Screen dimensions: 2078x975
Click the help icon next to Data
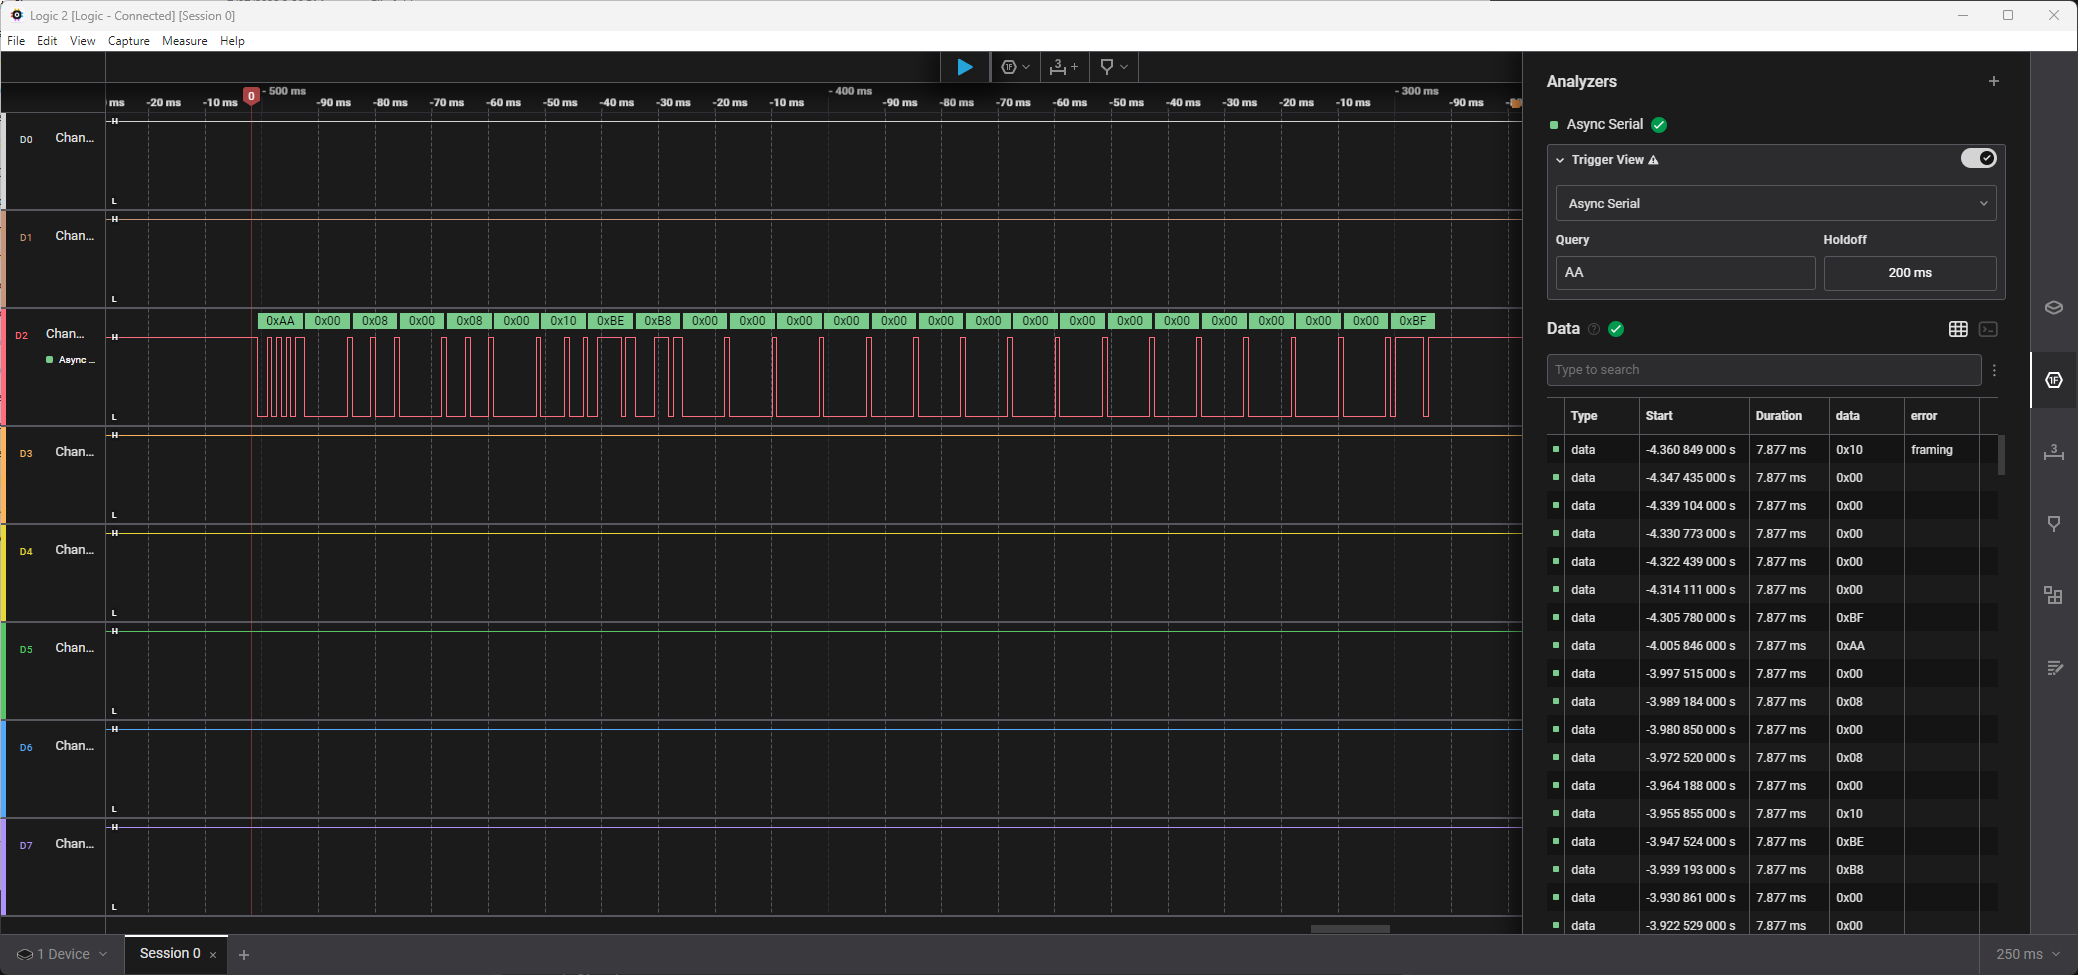tap(1594, 329)
